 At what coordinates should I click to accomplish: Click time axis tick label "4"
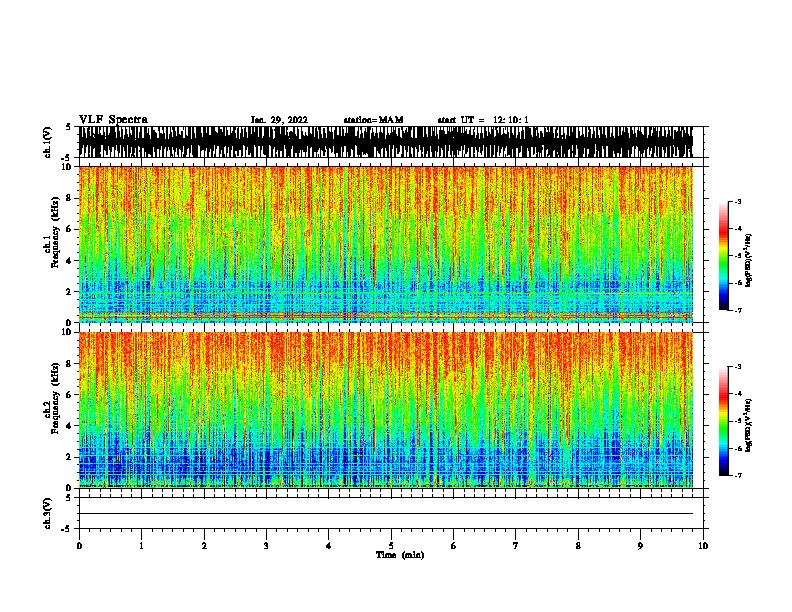(x=328, y=546)
